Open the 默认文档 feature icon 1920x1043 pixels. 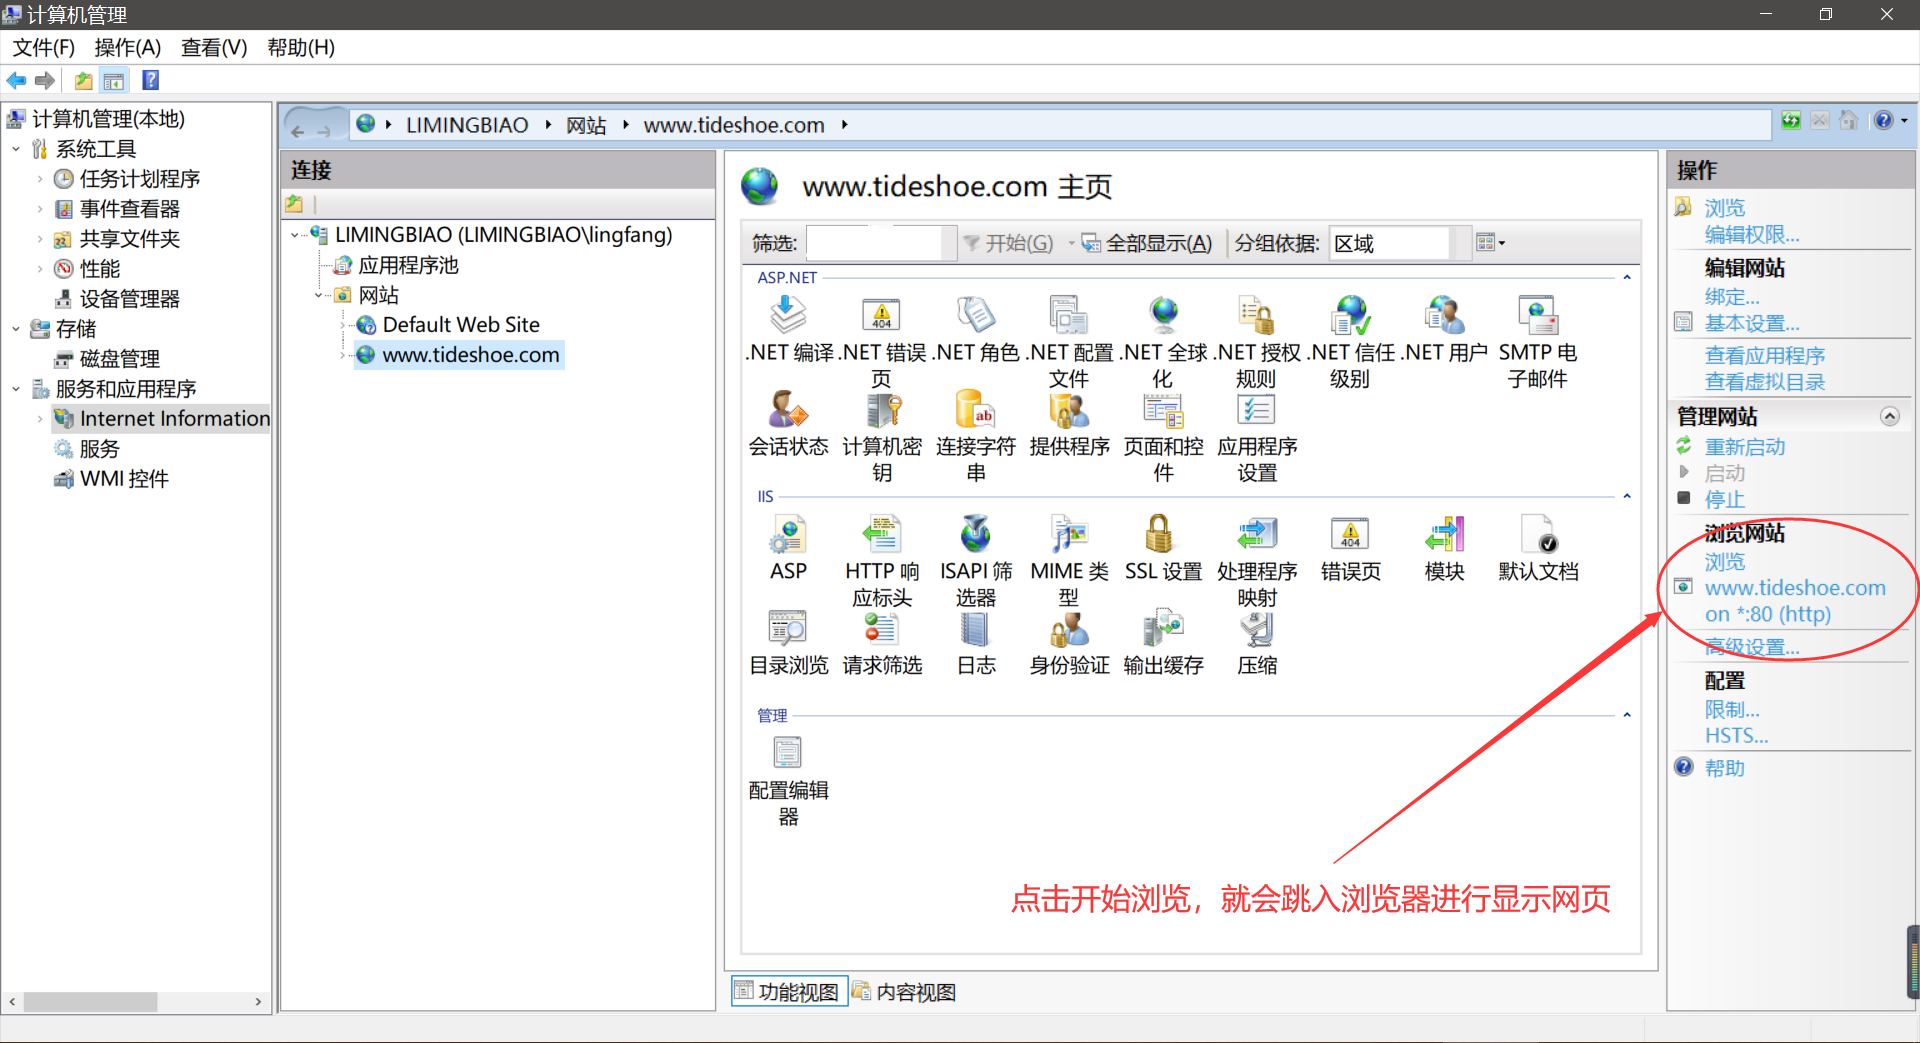[x=1538, y=535]
